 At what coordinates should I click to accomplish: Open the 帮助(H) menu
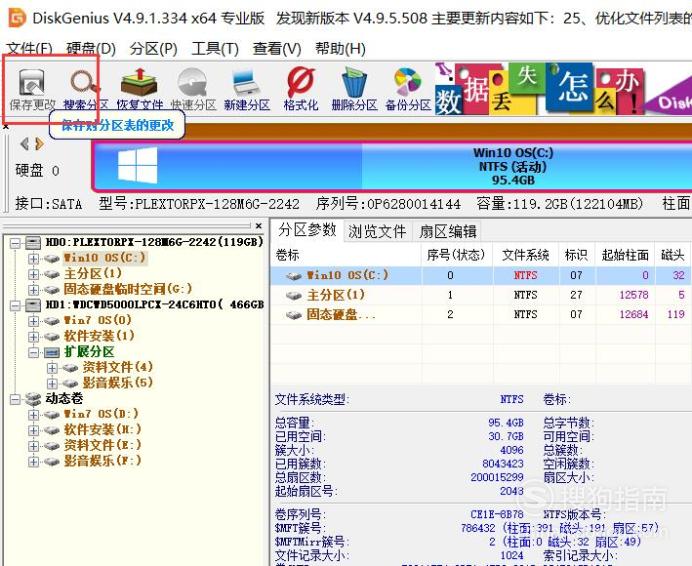tap(340, 48)
